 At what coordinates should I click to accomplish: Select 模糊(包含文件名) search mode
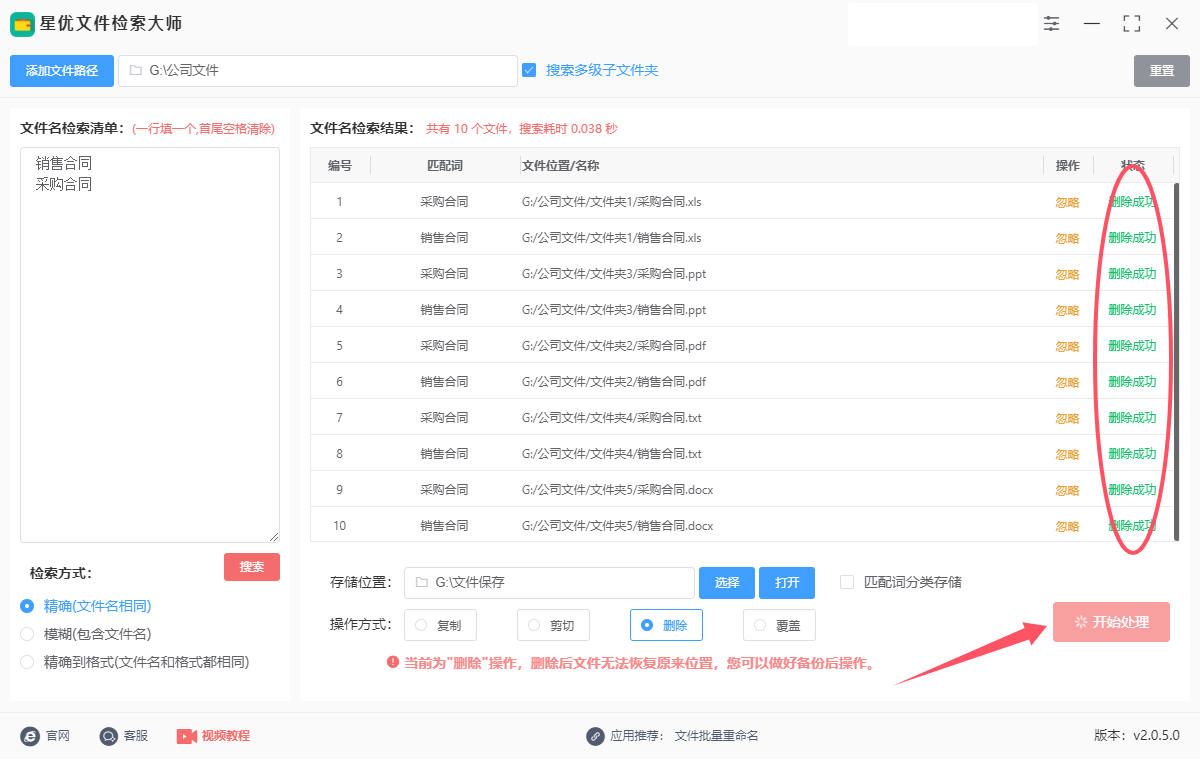coord(27,634)
